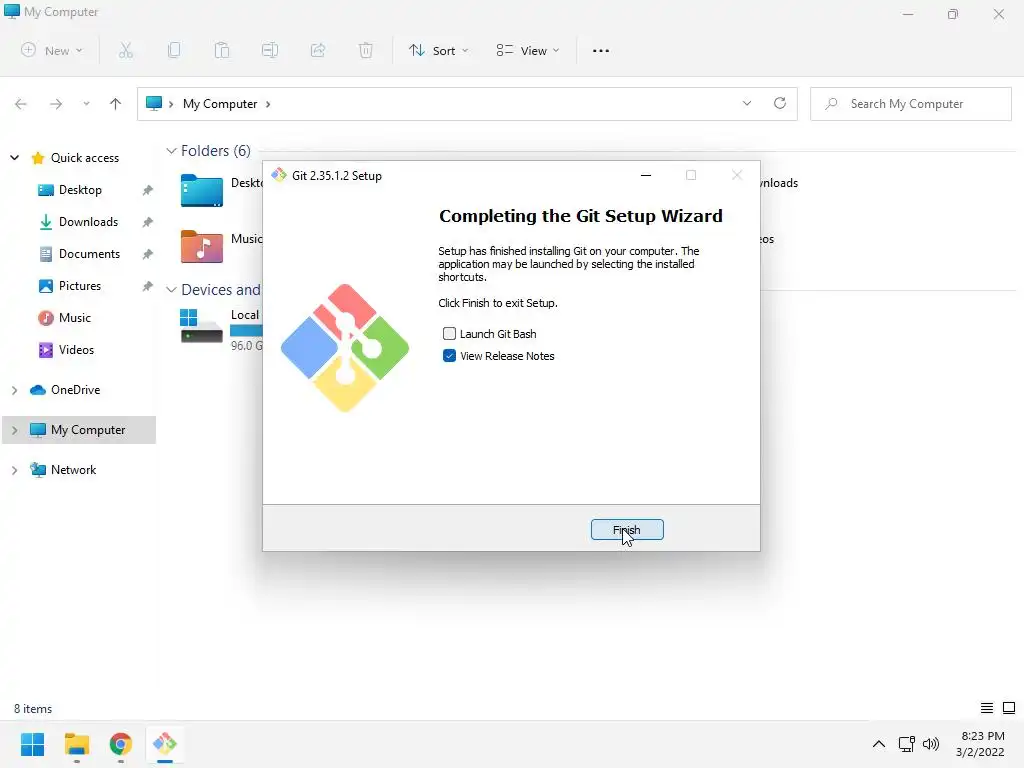Image resolution: width=1024 pixels, height=768 pixels.
Task: Click the 8 items status text
Action: point(33,709)
